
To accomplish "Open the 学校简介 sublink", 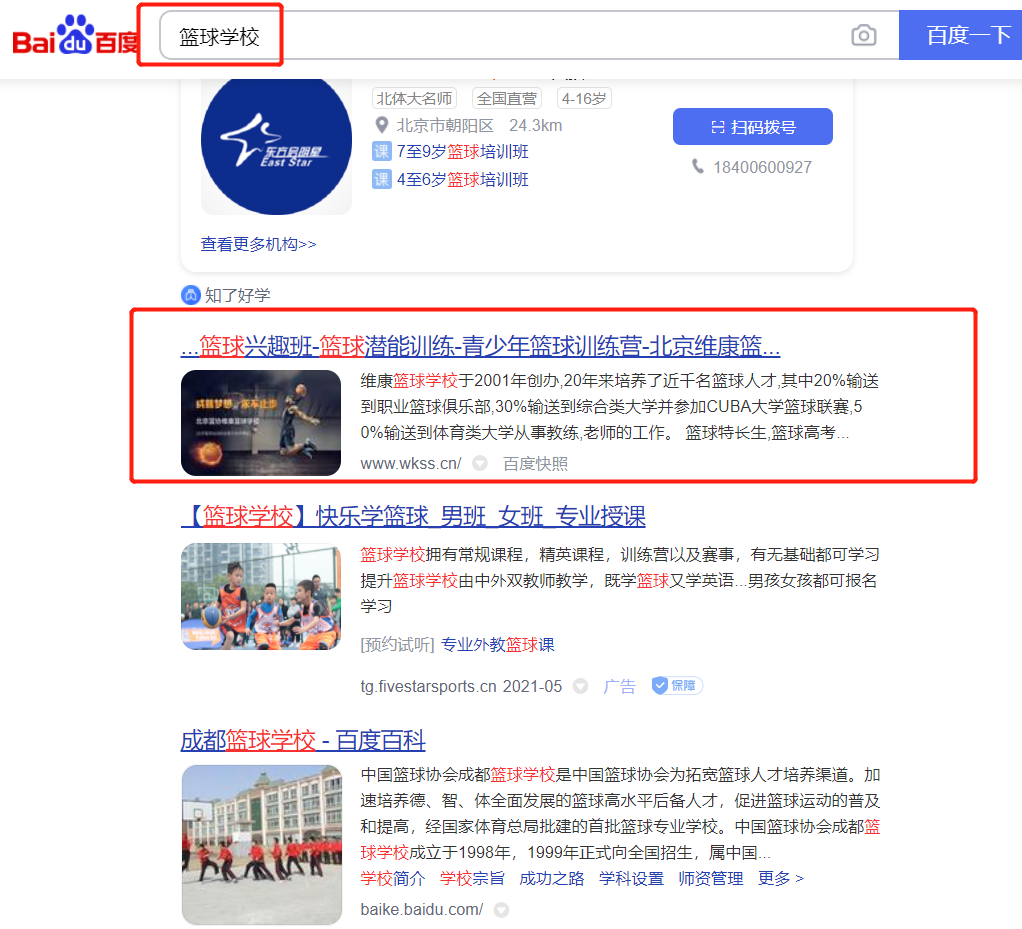I will 393,879.
